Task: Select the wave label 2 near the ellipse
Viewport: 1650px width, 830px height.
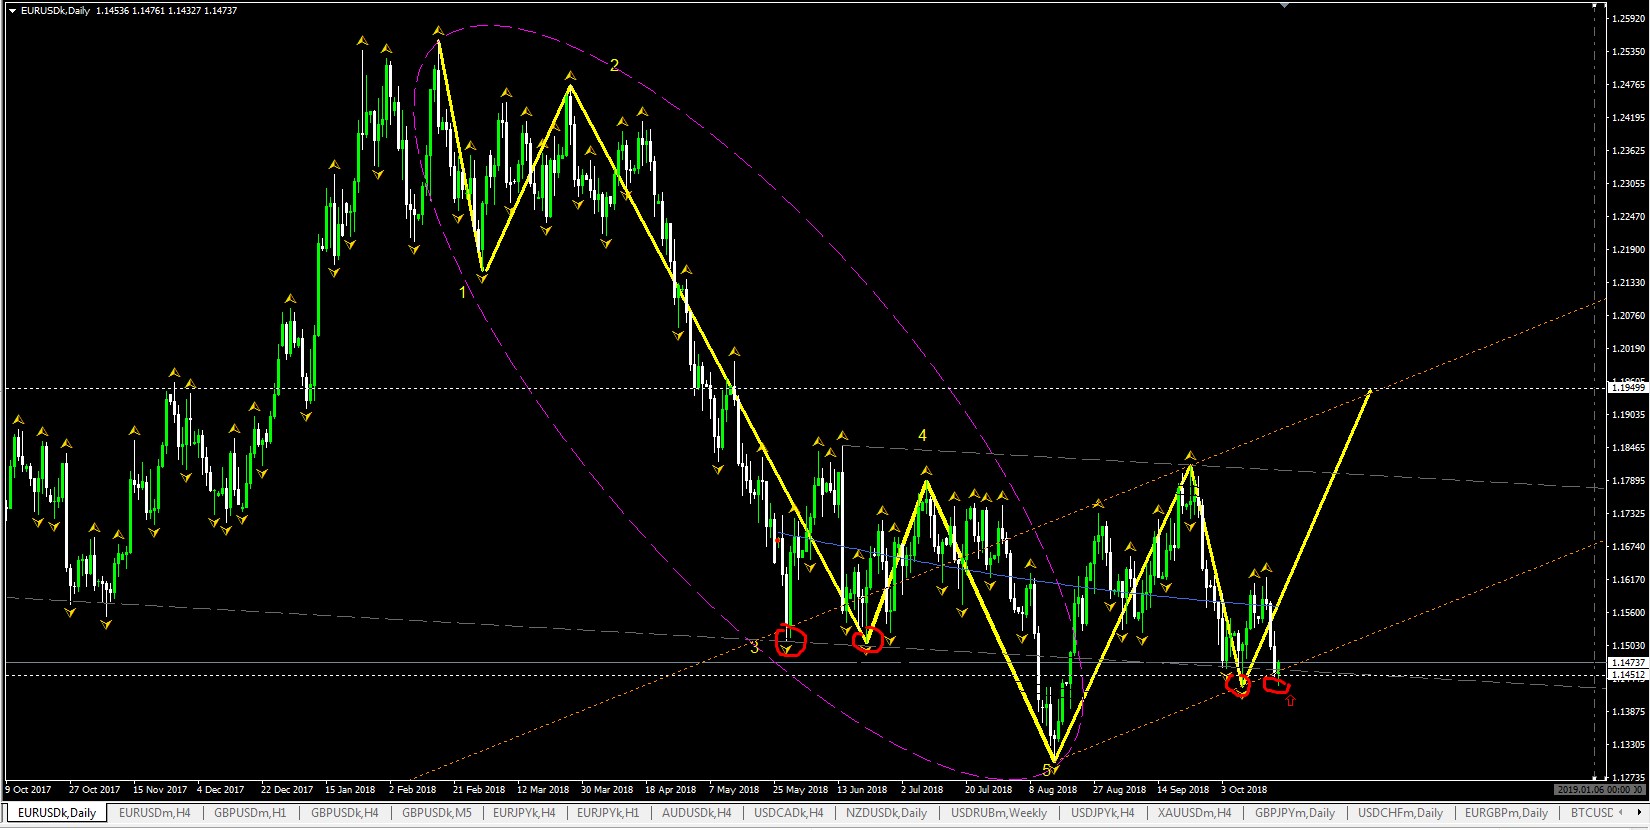Action: click(614, 66)
